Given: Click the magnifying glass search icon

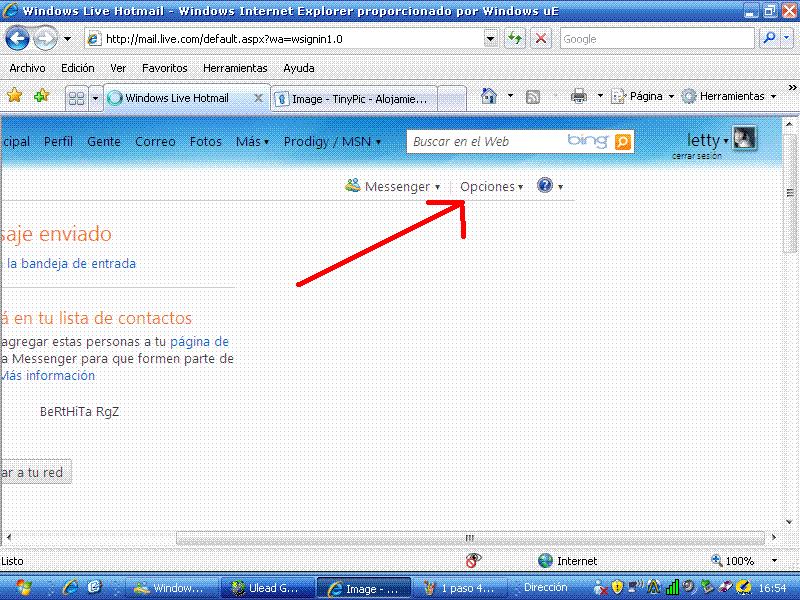Looking at the screenshot, I should click(x=769, y=38).
